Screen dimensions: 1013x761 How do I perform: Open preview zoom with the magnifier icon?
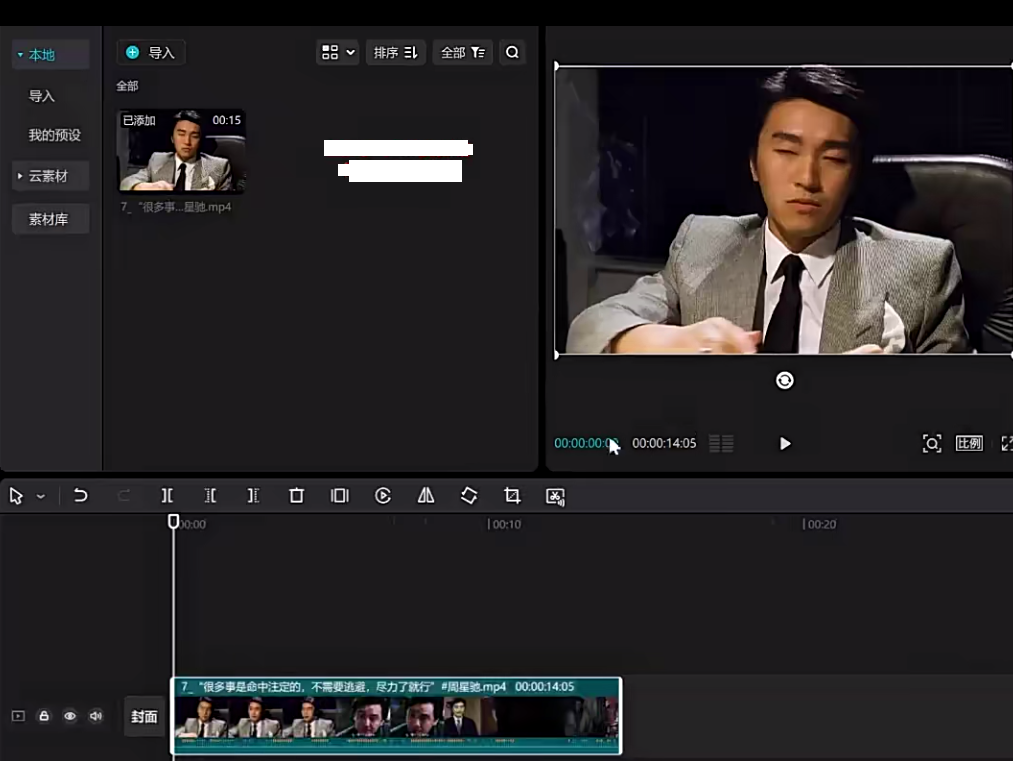coord(931,443)
